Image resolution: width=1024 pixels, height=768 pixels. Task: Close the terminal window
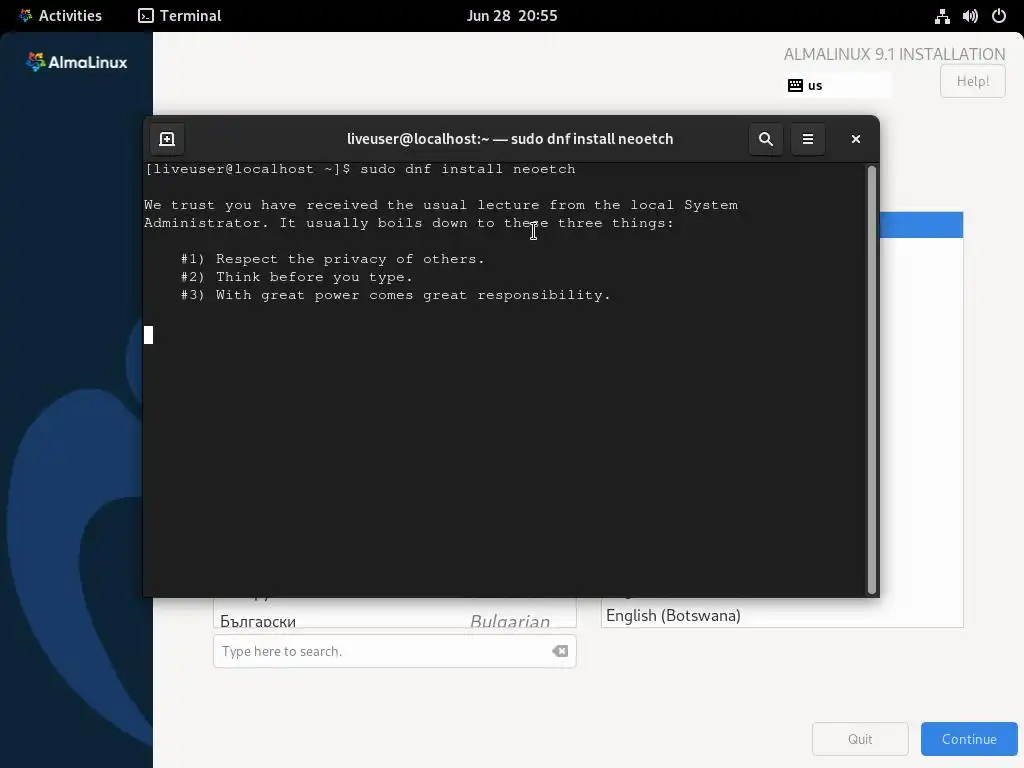coord(856,139)
